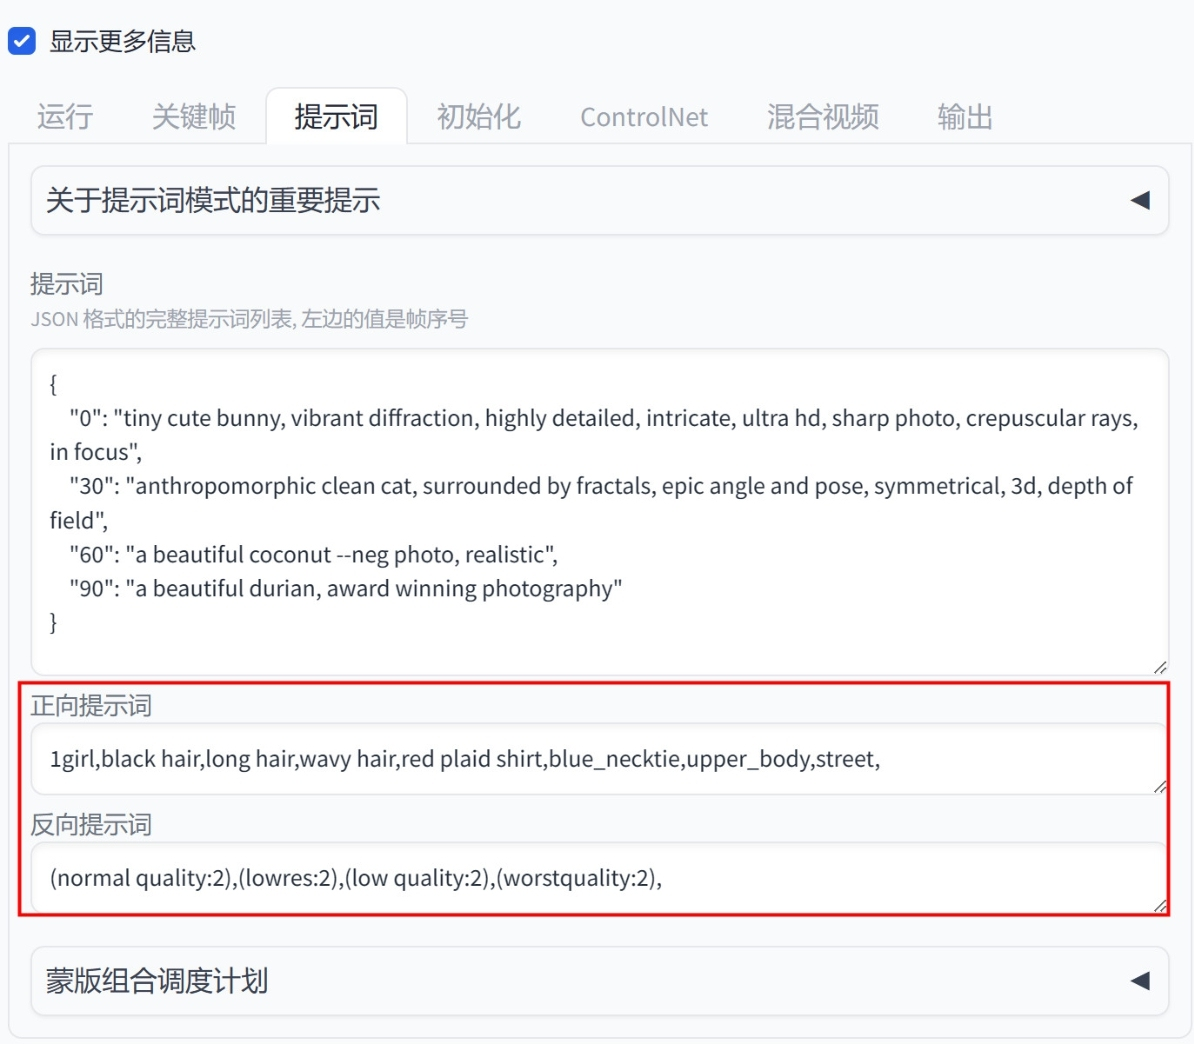The width and height of the screenshot is (1194, 1044).
Task: Click inside the JSON 提示词 text area
Action: point(599,512)
